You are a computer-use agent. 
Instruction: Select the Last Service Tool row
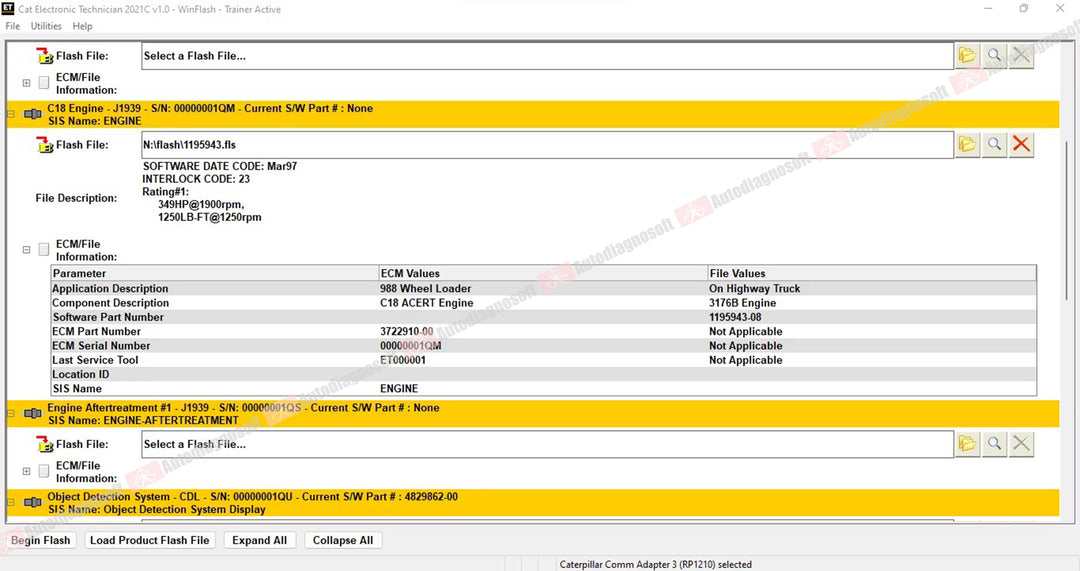coord(543,360)
